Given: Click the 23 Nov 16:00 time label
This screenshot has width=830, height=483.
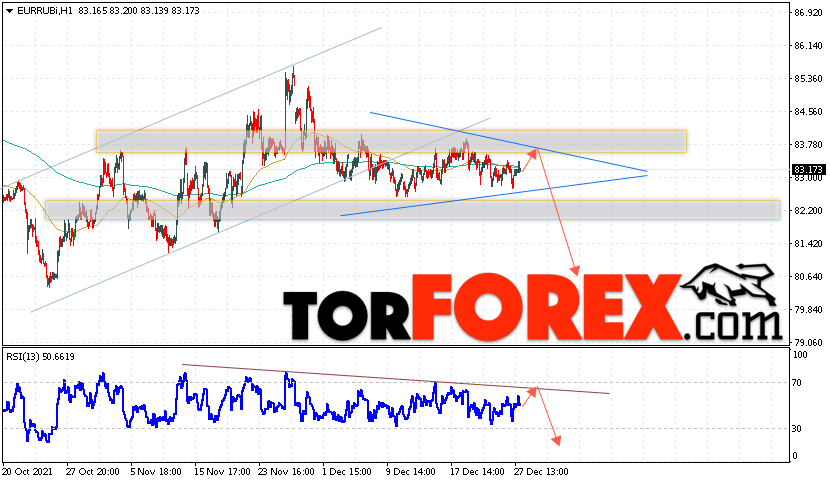Looking at the screenshot, I should (x=286, y=471).
